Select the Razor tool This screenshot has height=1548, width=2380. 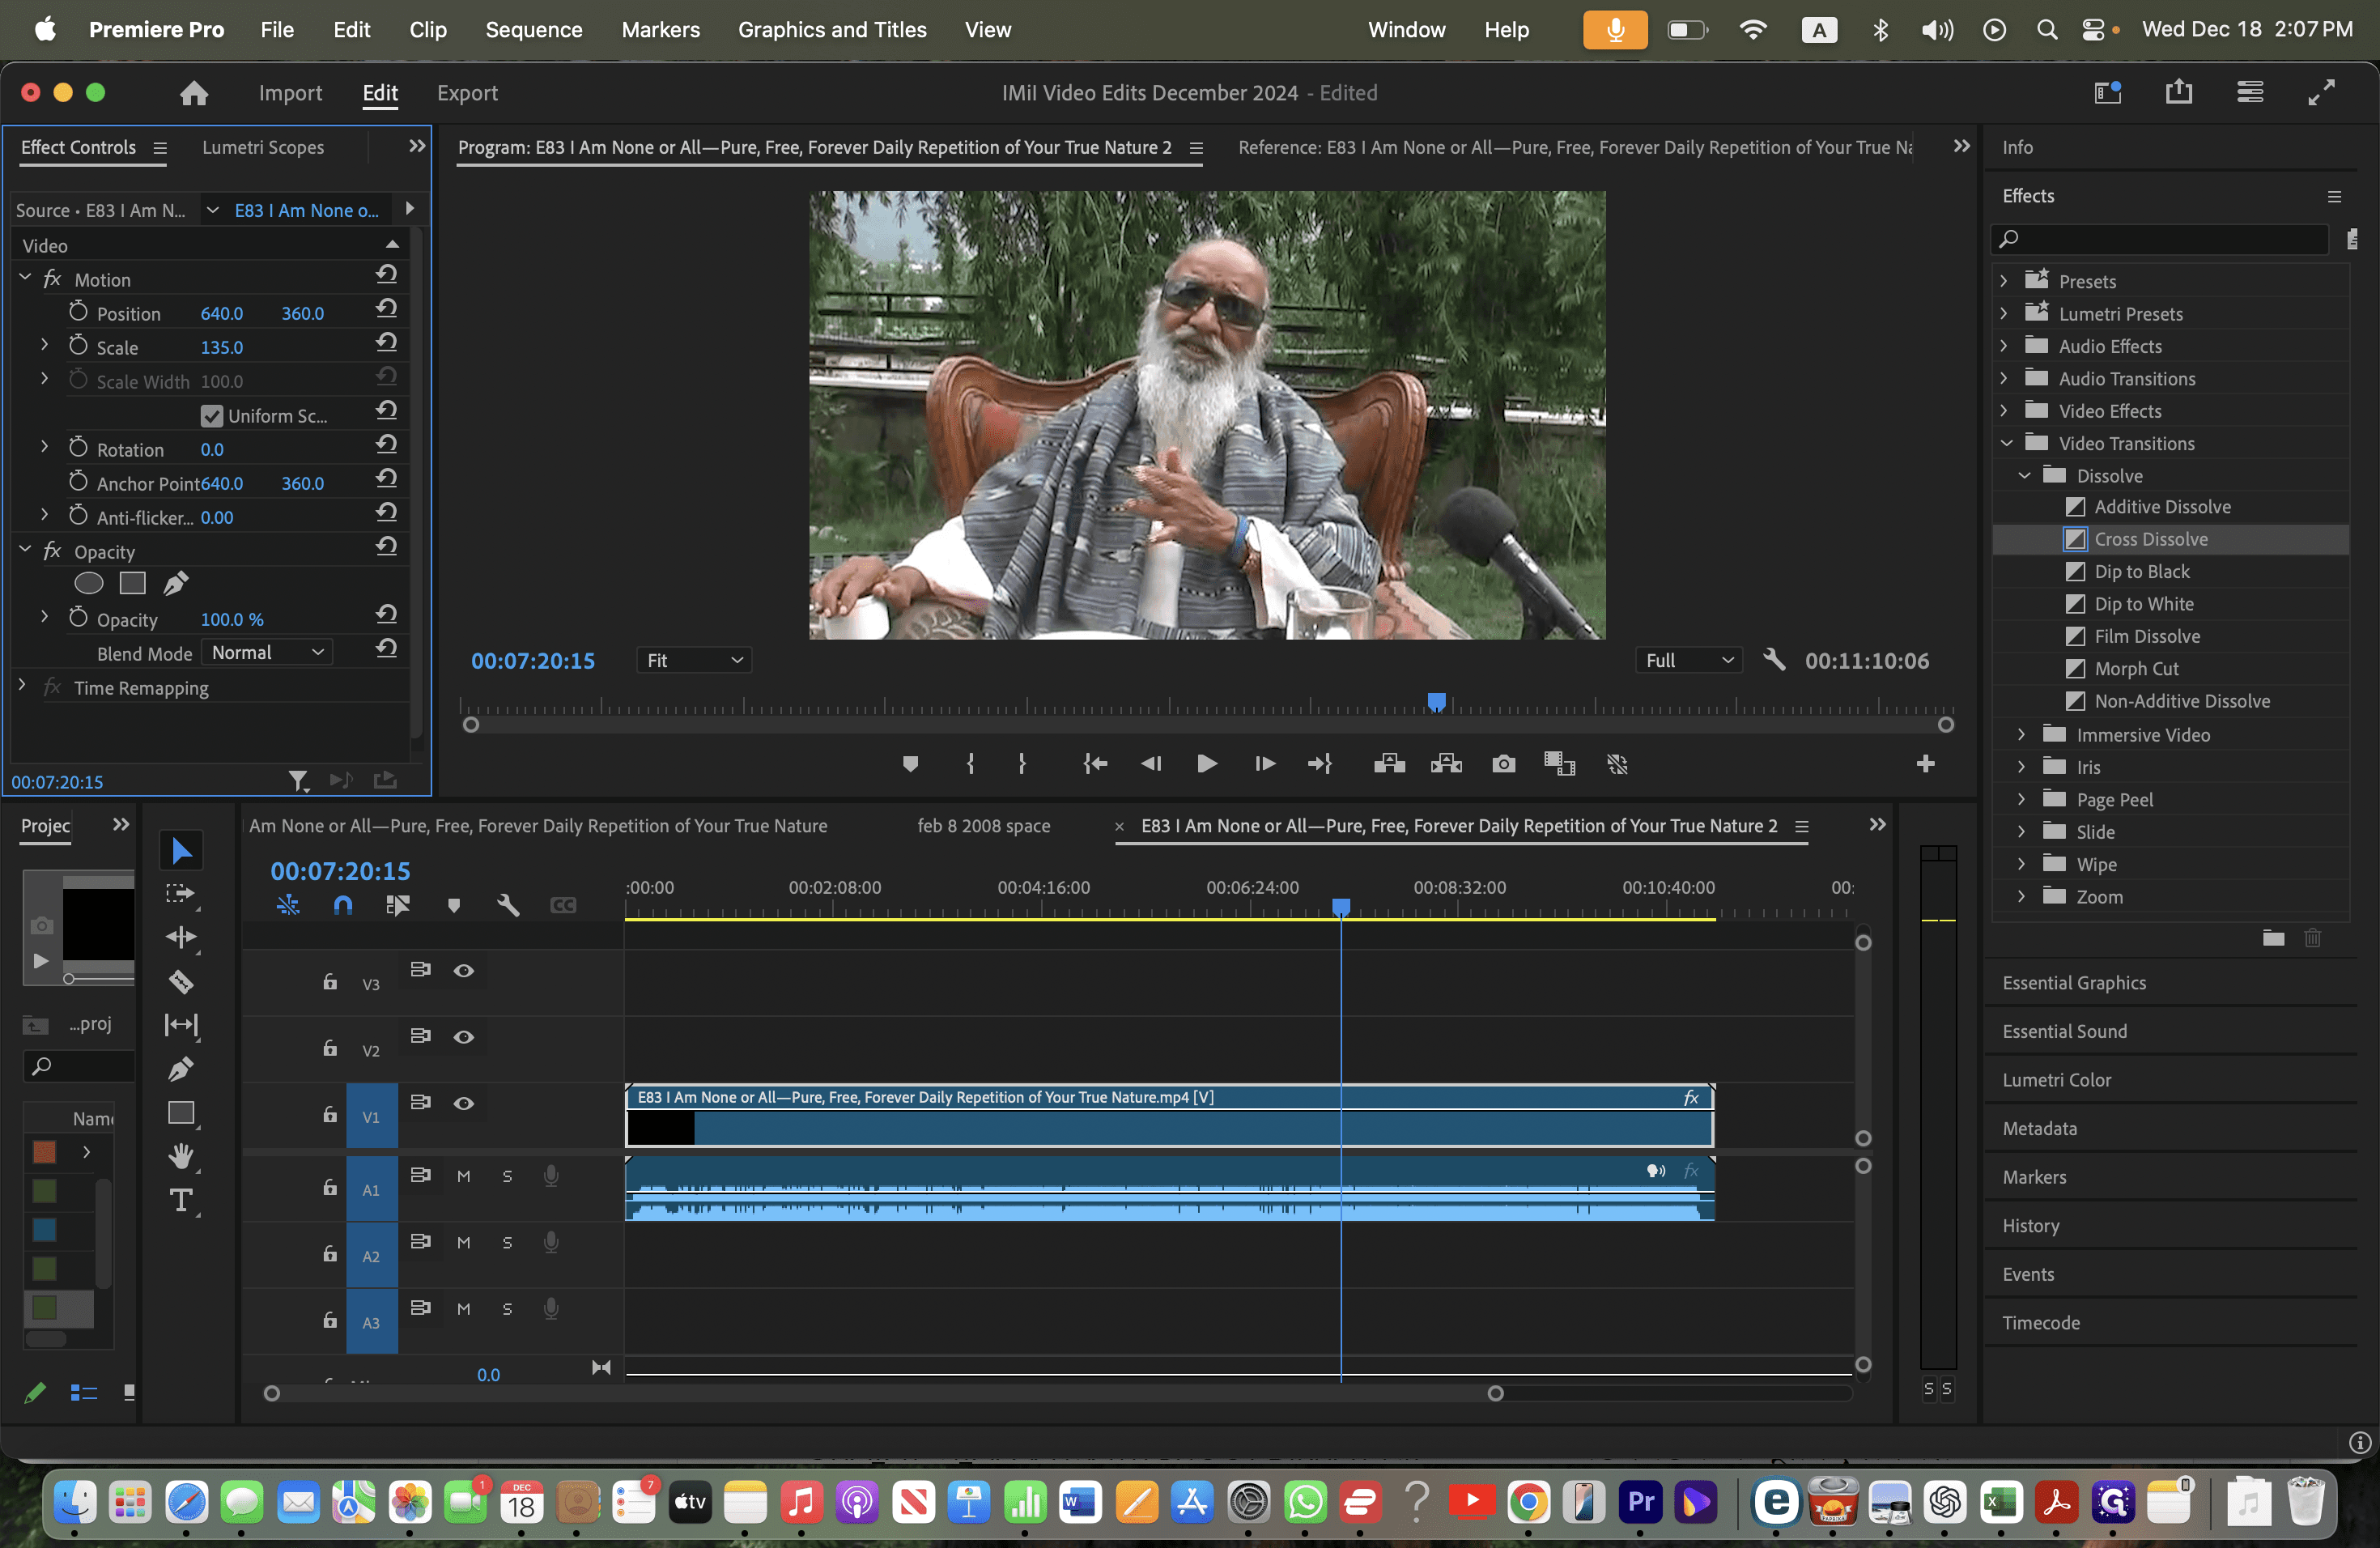tap(181, 981)
